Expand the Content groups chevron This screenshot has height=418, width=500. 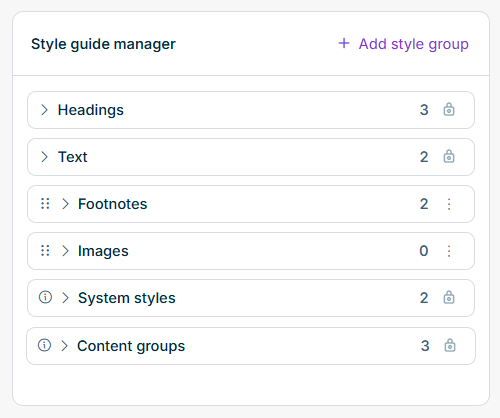click(64, 346)
